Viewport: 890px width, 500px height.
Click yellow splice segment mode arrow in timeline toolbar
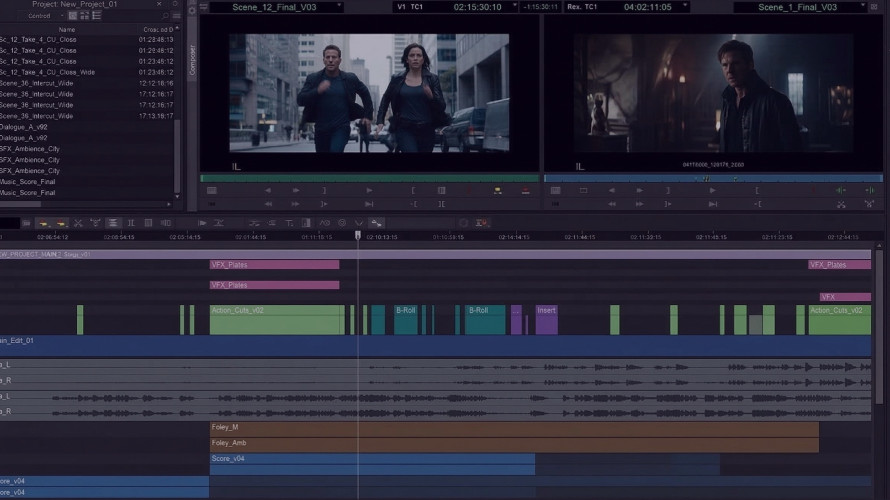pos(43,223)
